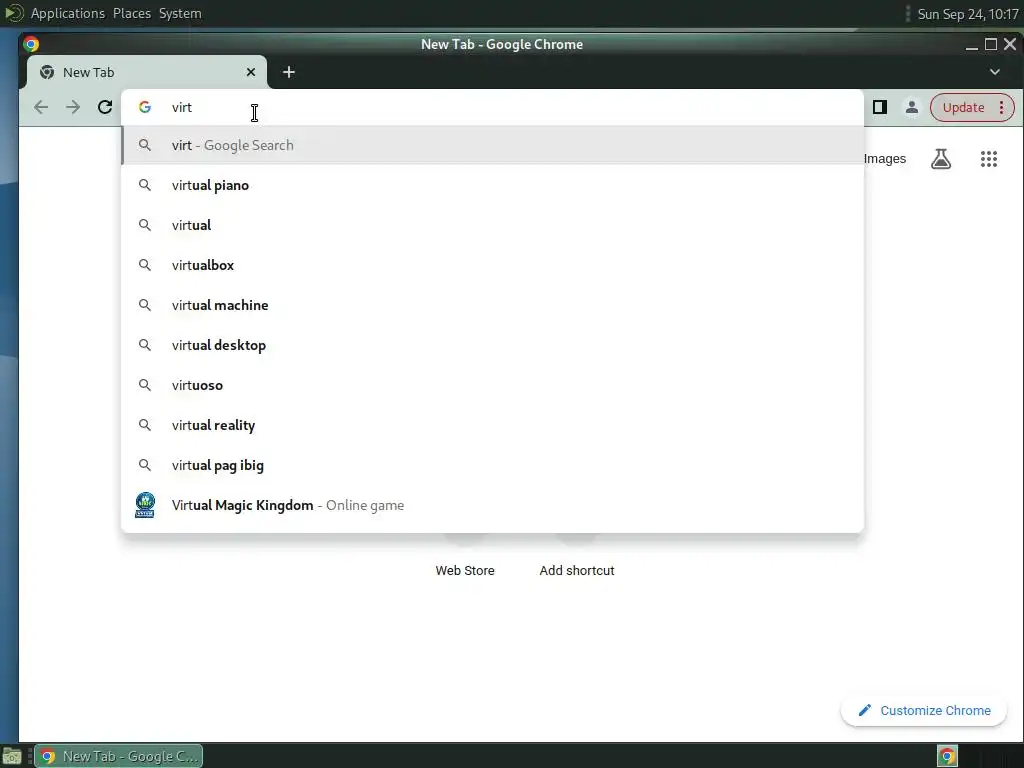The image size is (1024, 768).
Task: Click inside the address bar text 'virt'
Action: (x=182, y=107)
